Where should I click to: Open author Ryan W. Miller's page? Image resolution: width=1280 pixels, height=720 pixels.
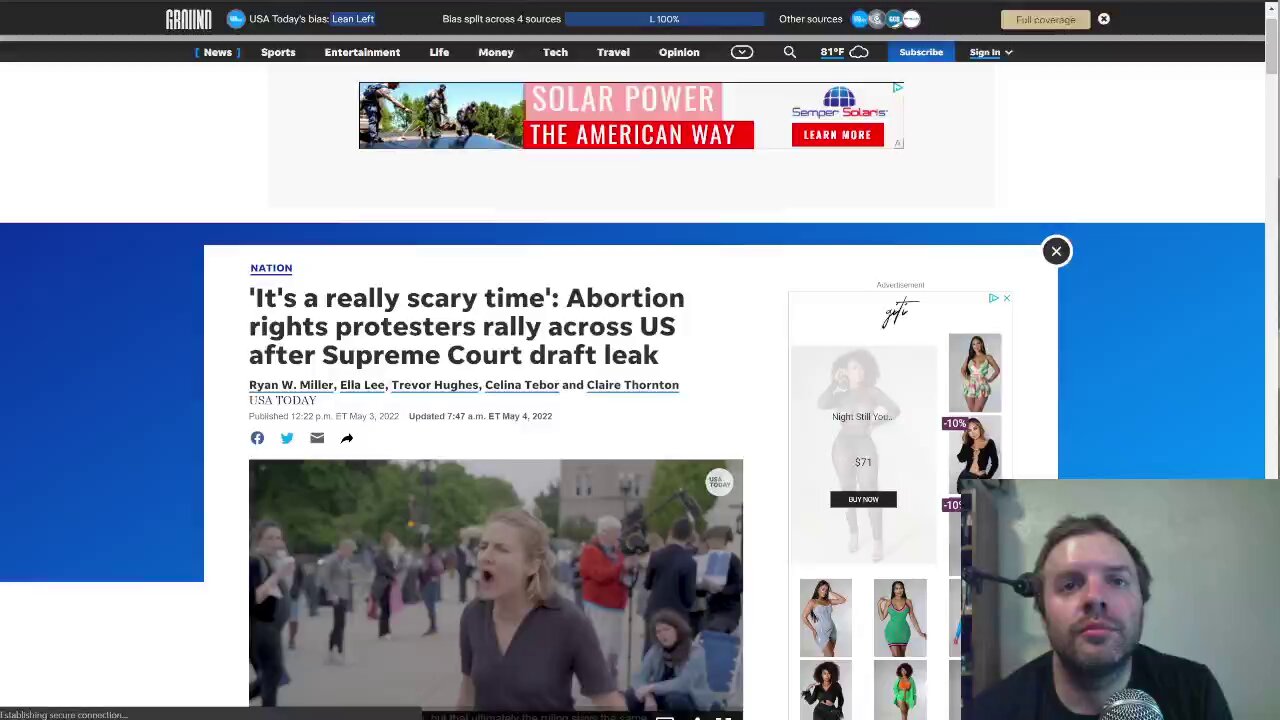tap(291, 385)
